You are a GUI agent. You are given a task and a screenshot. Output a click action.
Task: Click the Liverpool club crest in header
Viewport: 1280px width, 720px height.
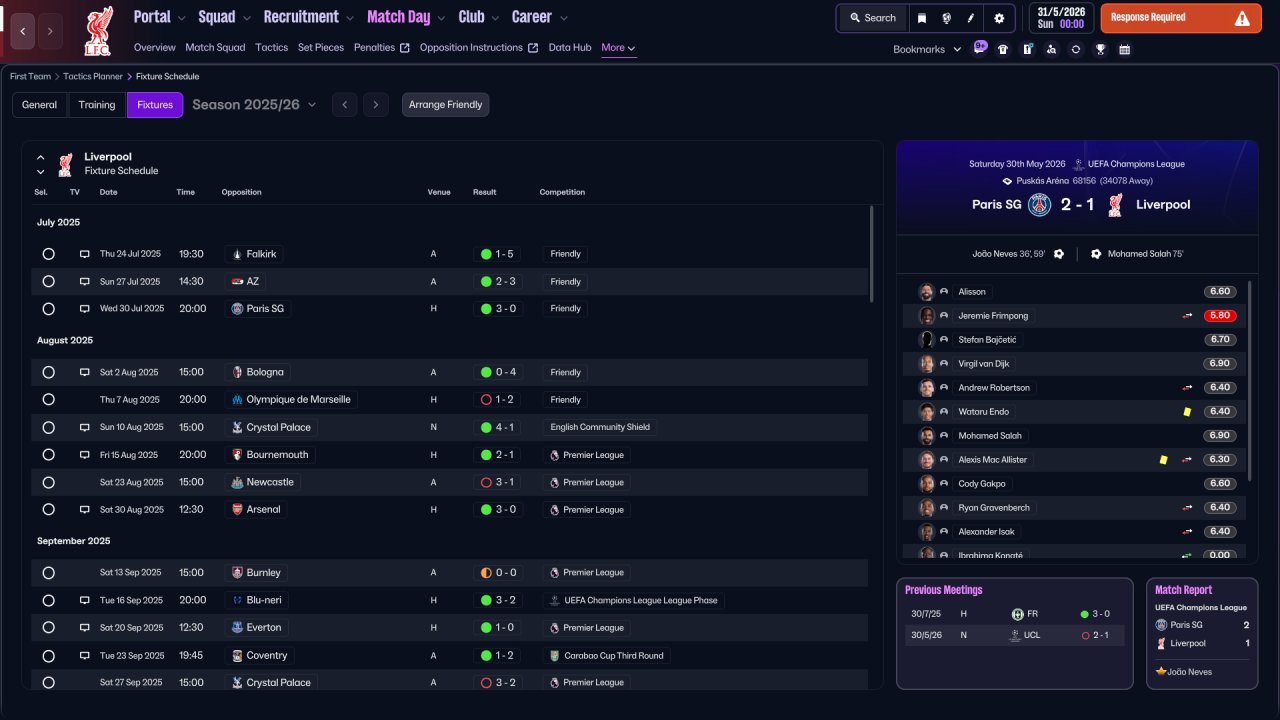pyautogui.click(x=98, y=30)
